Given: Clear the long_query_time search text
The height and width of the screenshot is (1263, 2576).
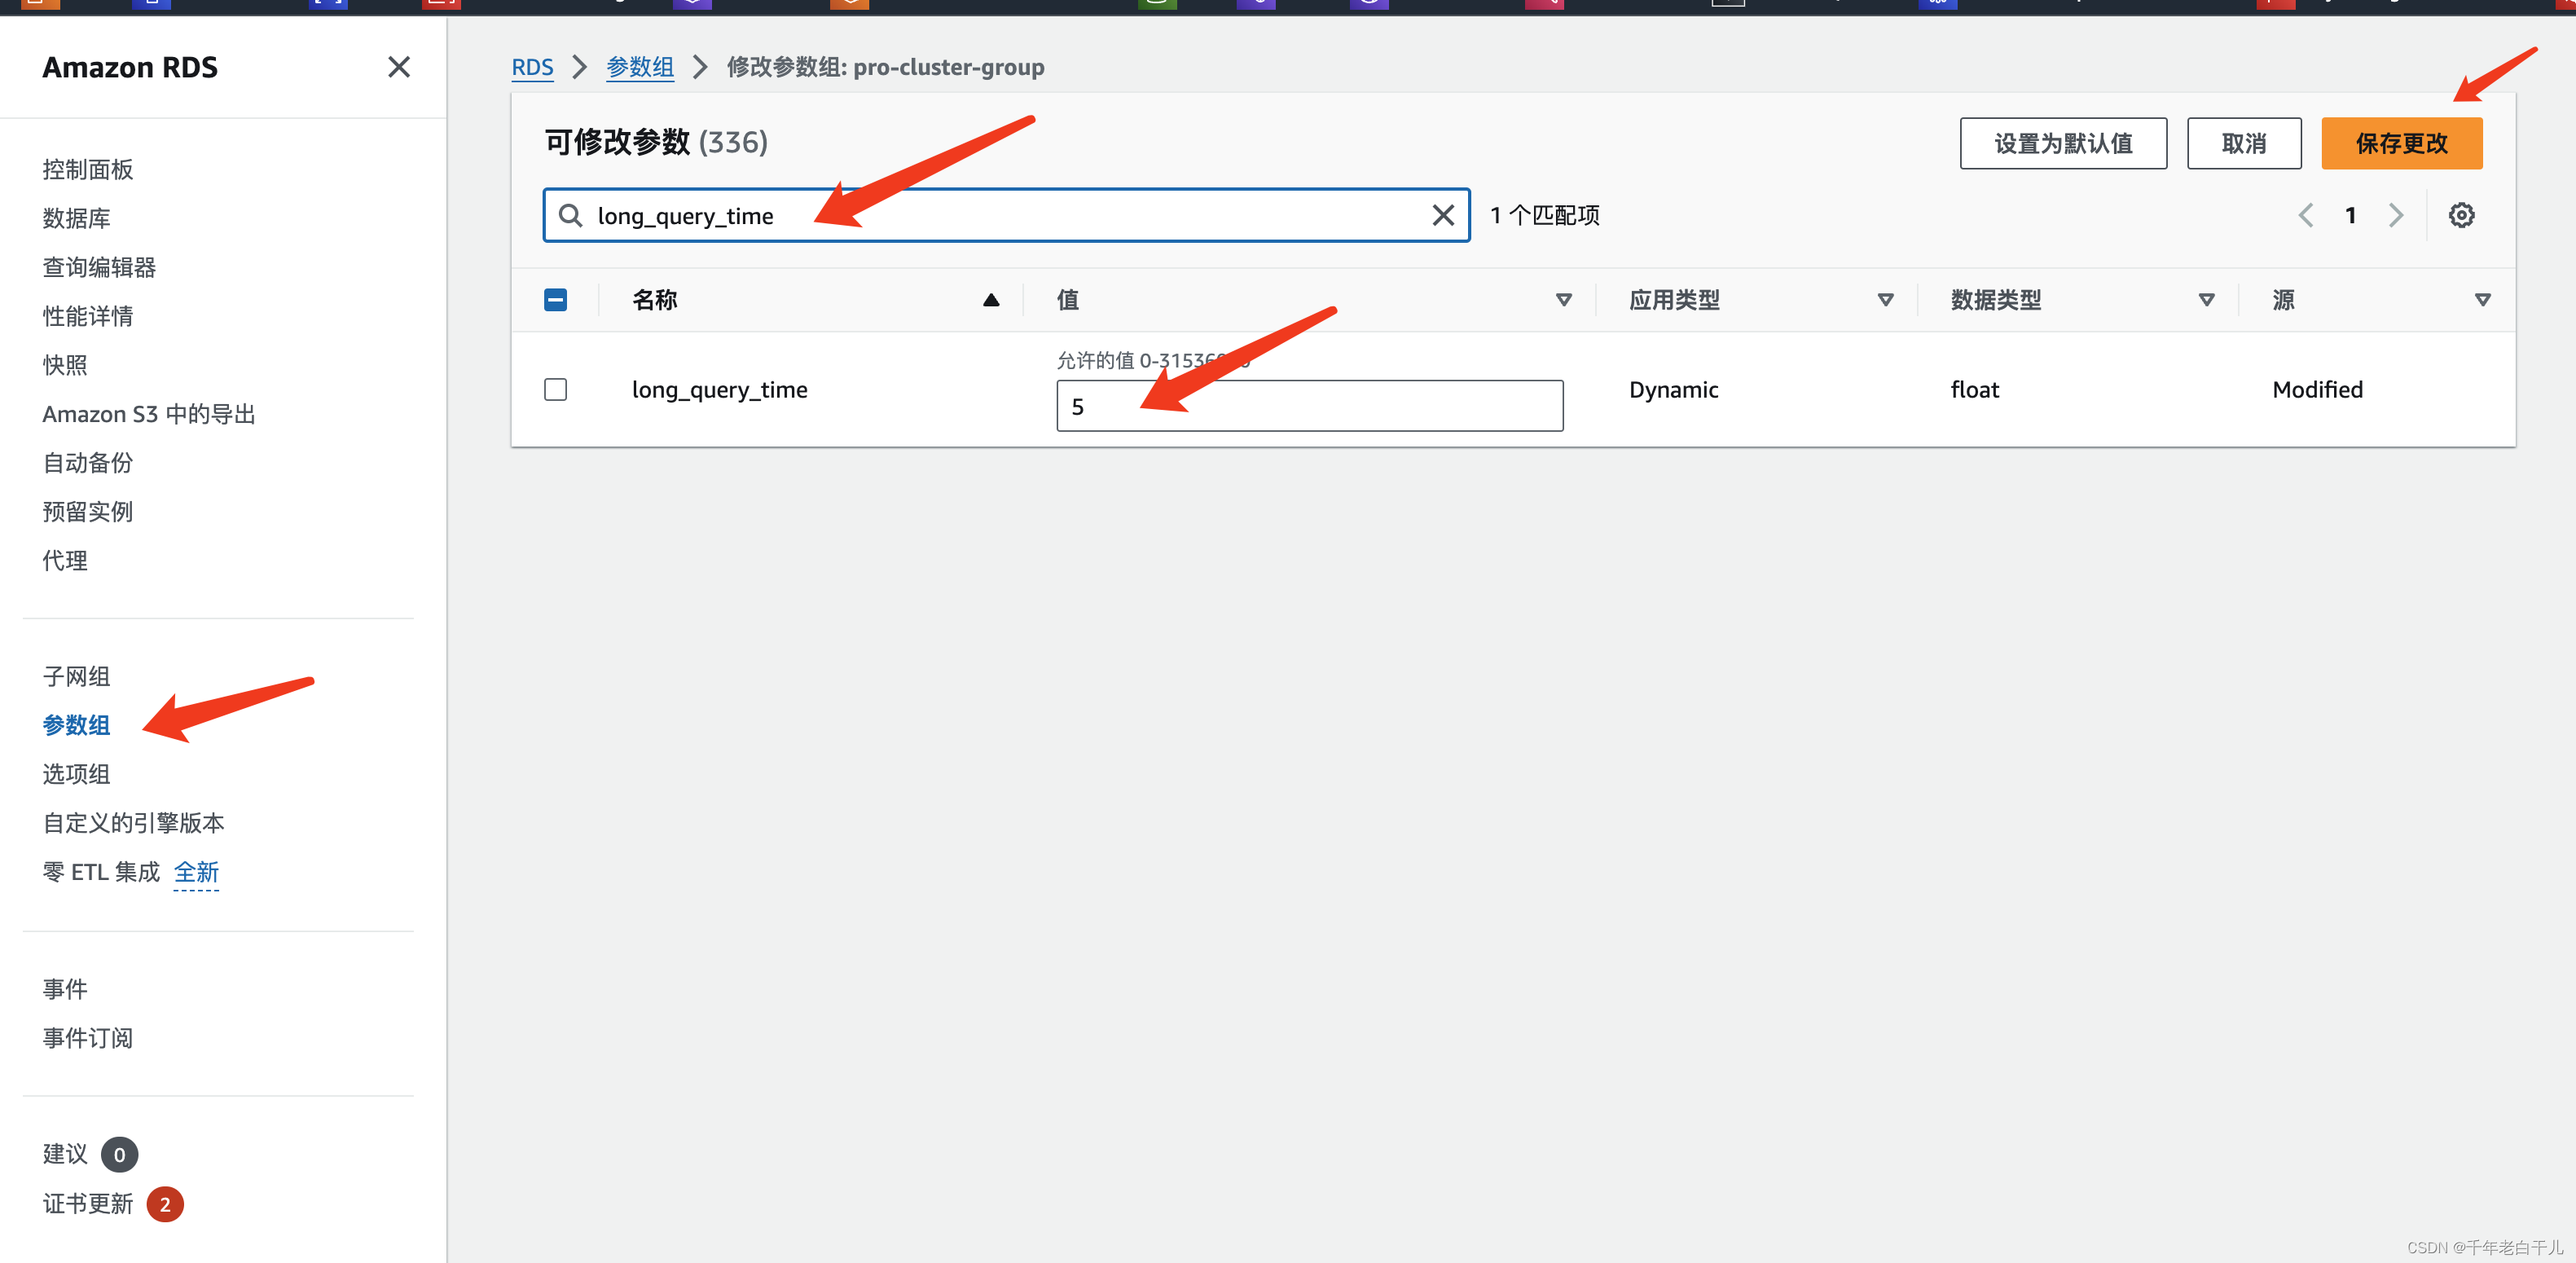Looking at the screenshot, I should (1442, 215).
